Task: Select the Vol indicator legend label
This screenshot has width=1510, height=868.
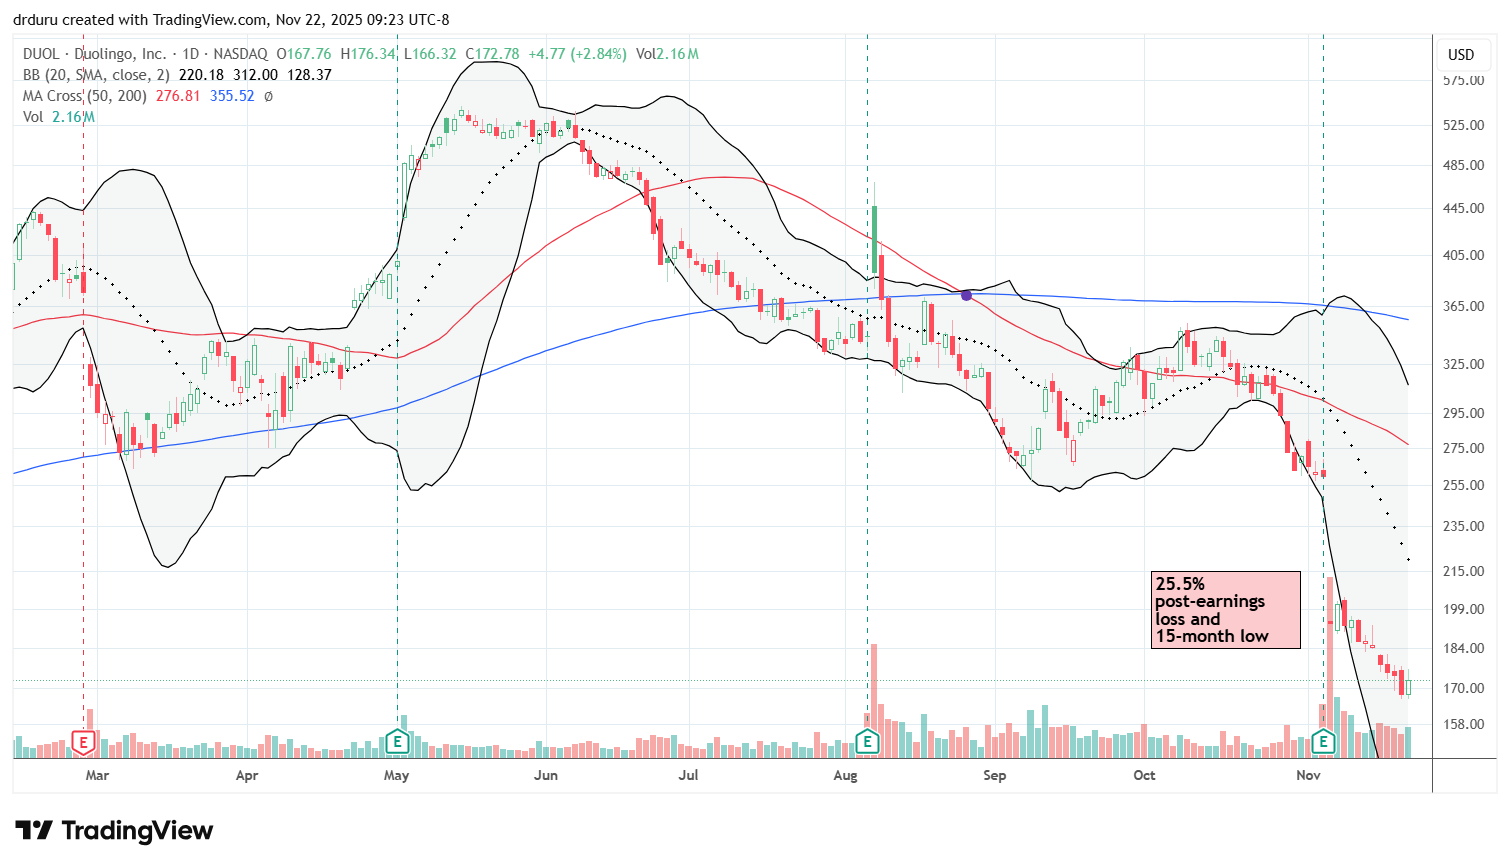Action: click(33, 117)
